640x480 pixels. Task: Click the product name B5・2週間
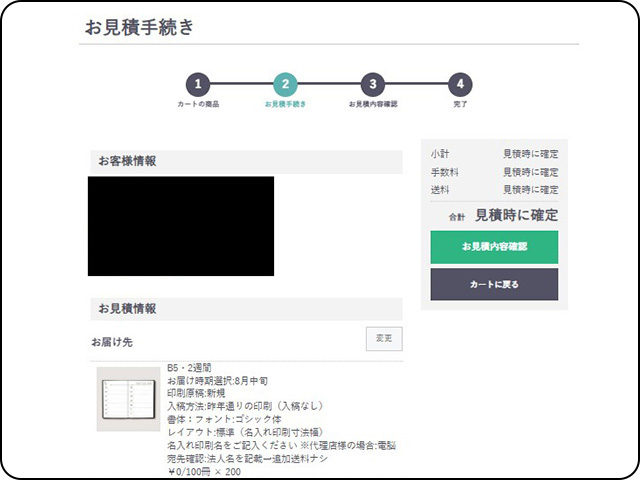(189, 368)
